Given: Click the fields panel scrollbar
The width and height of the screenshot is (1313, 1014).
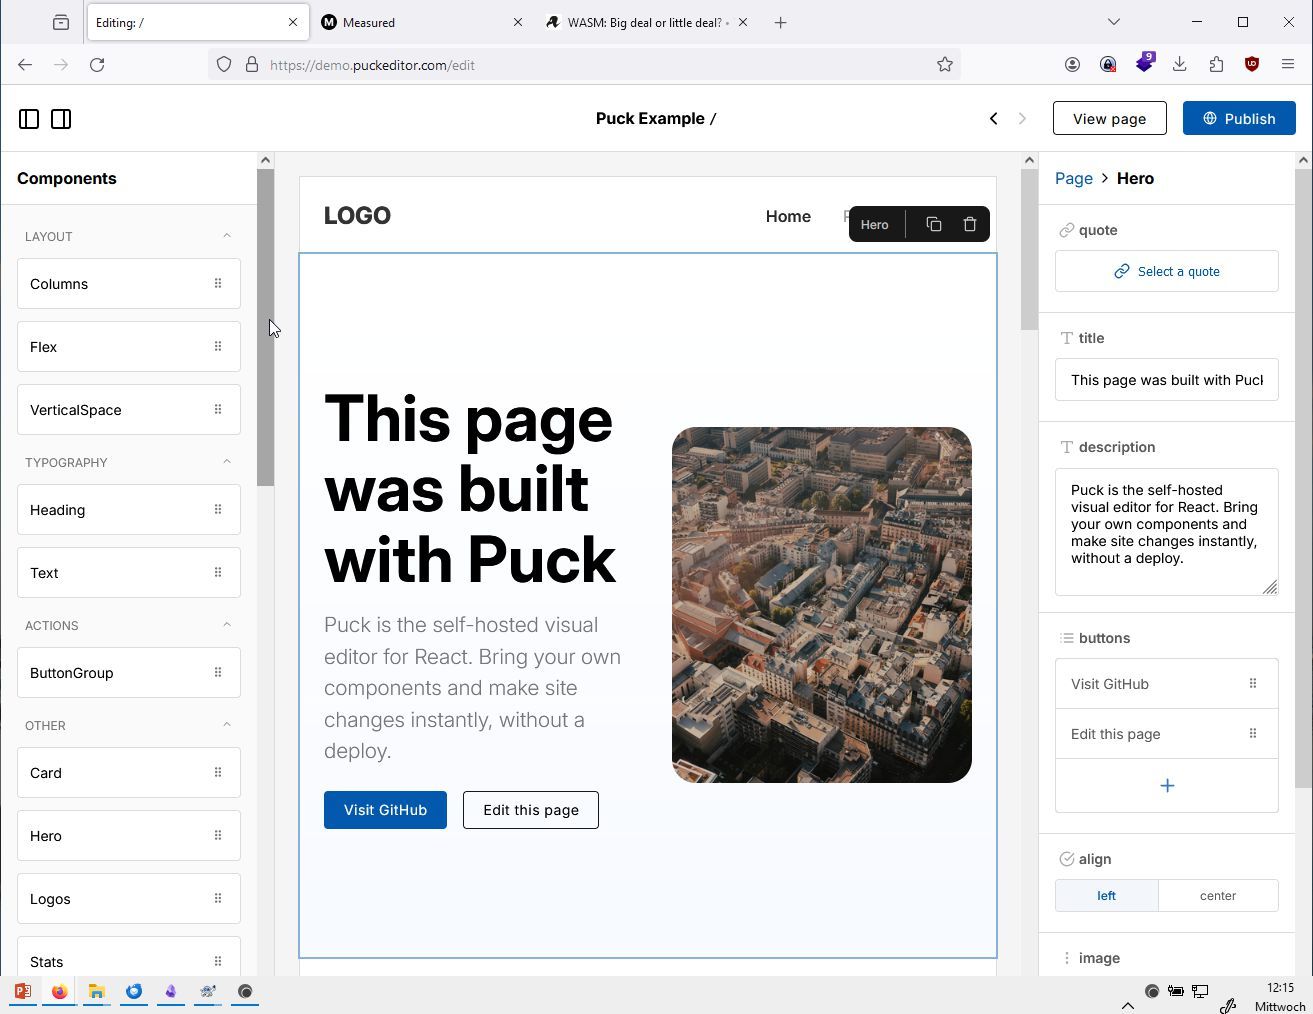Looking at the screenshot, I should tap(1302, 478).
